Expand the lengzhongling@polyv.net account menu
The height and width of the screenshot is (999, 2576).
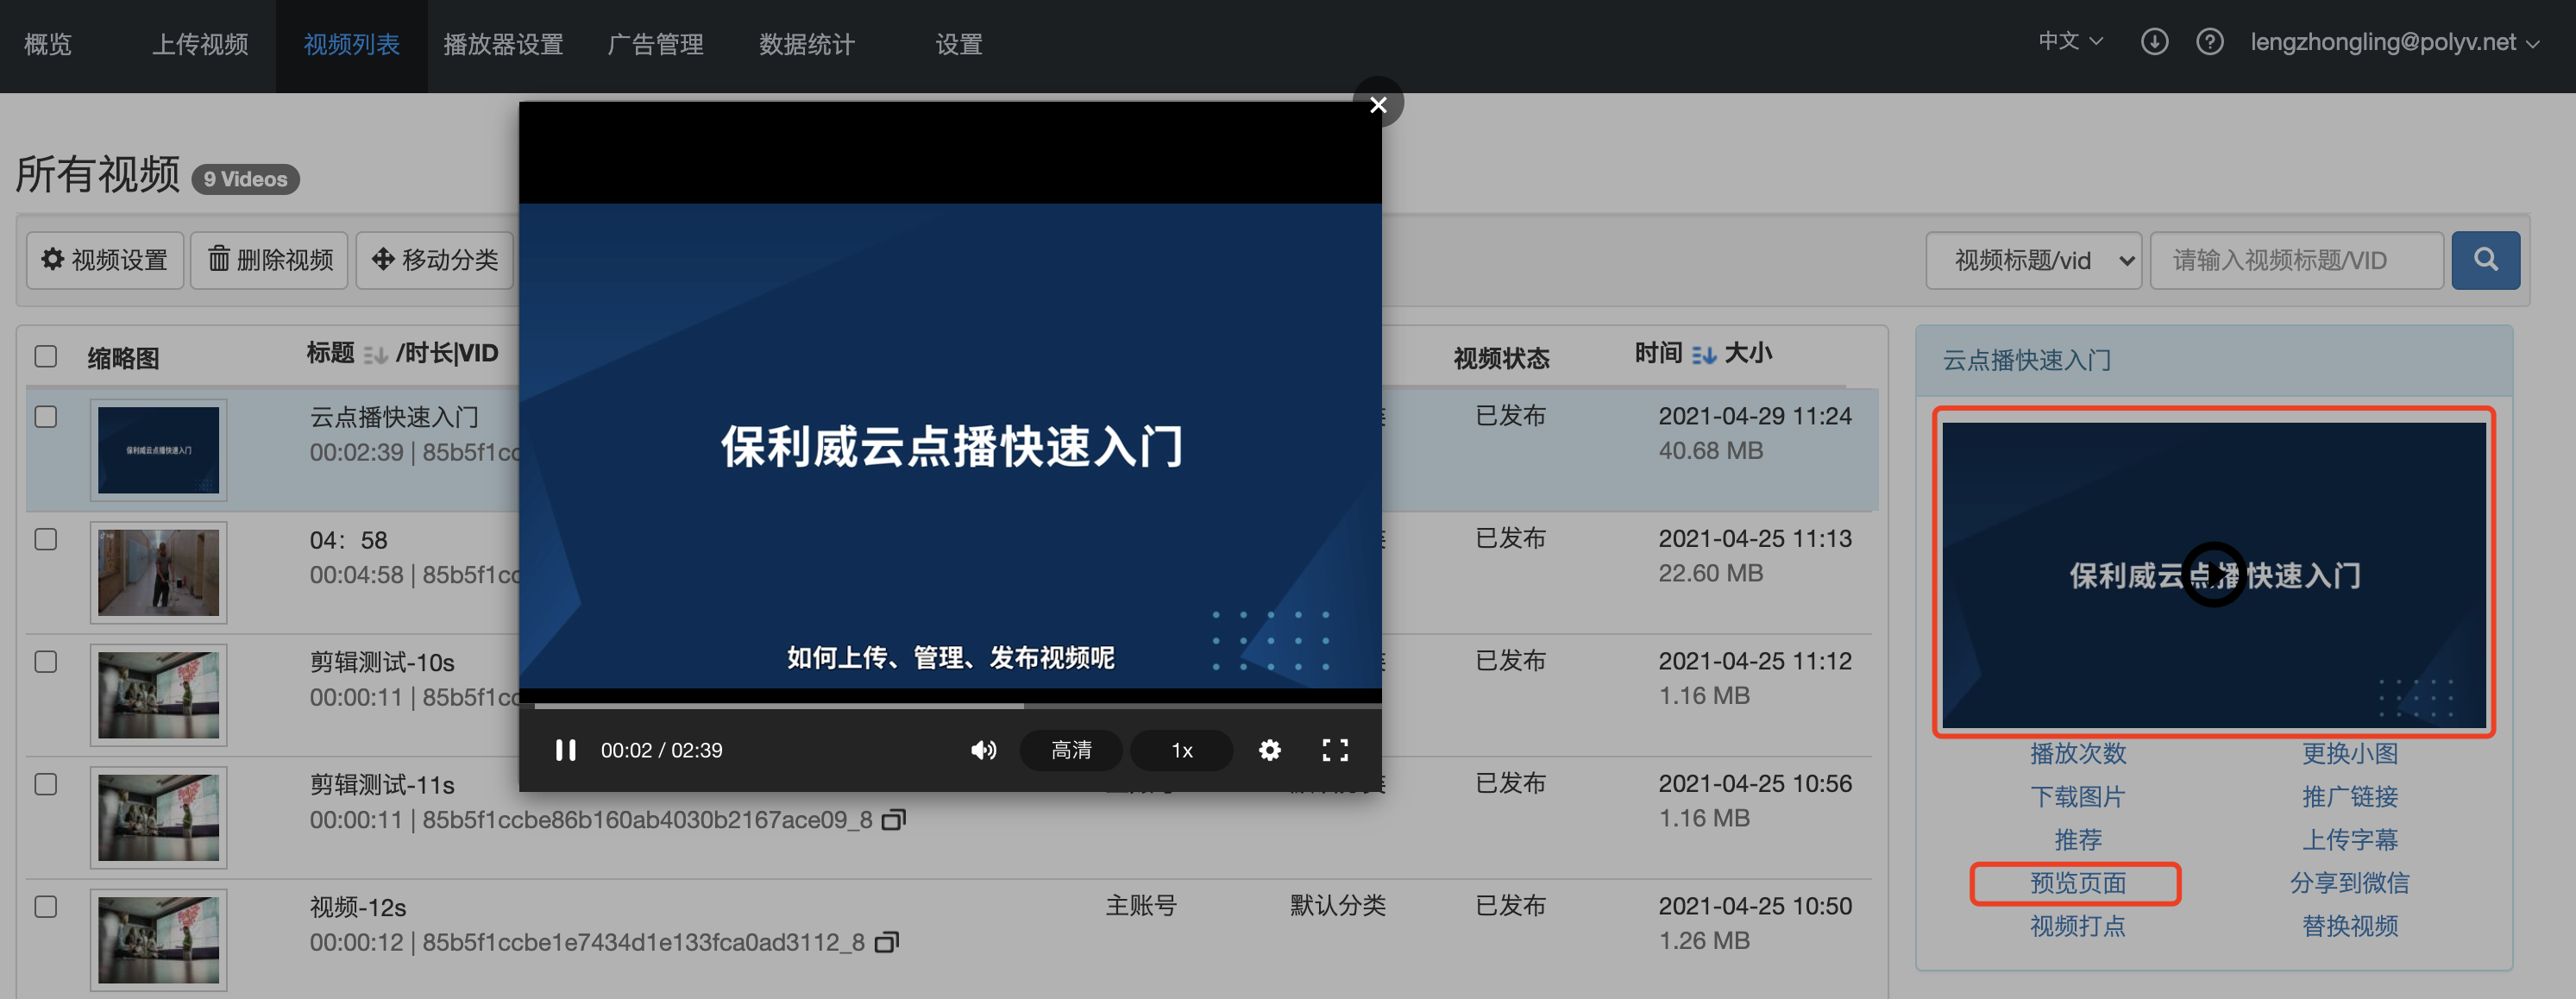tap(2394, 42)
